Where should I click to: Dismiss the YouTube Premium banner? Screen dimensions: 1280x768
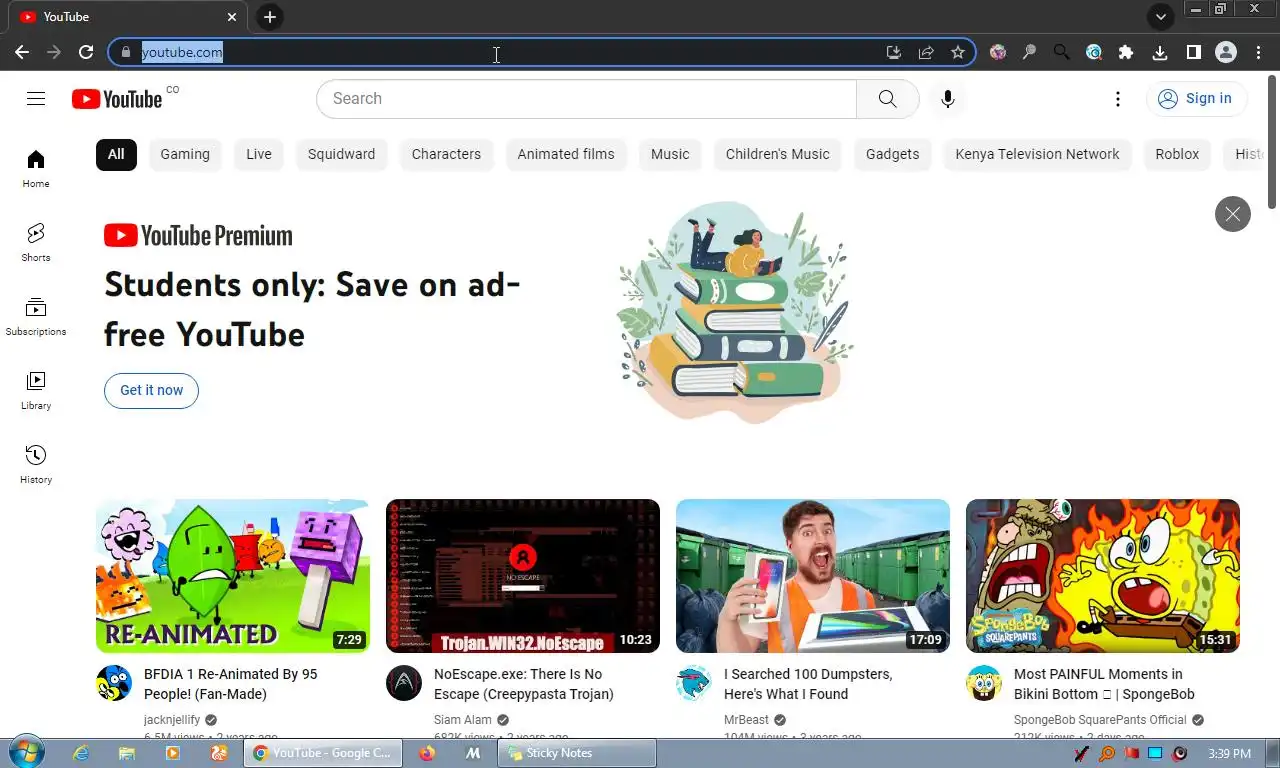click(1232, 214)
